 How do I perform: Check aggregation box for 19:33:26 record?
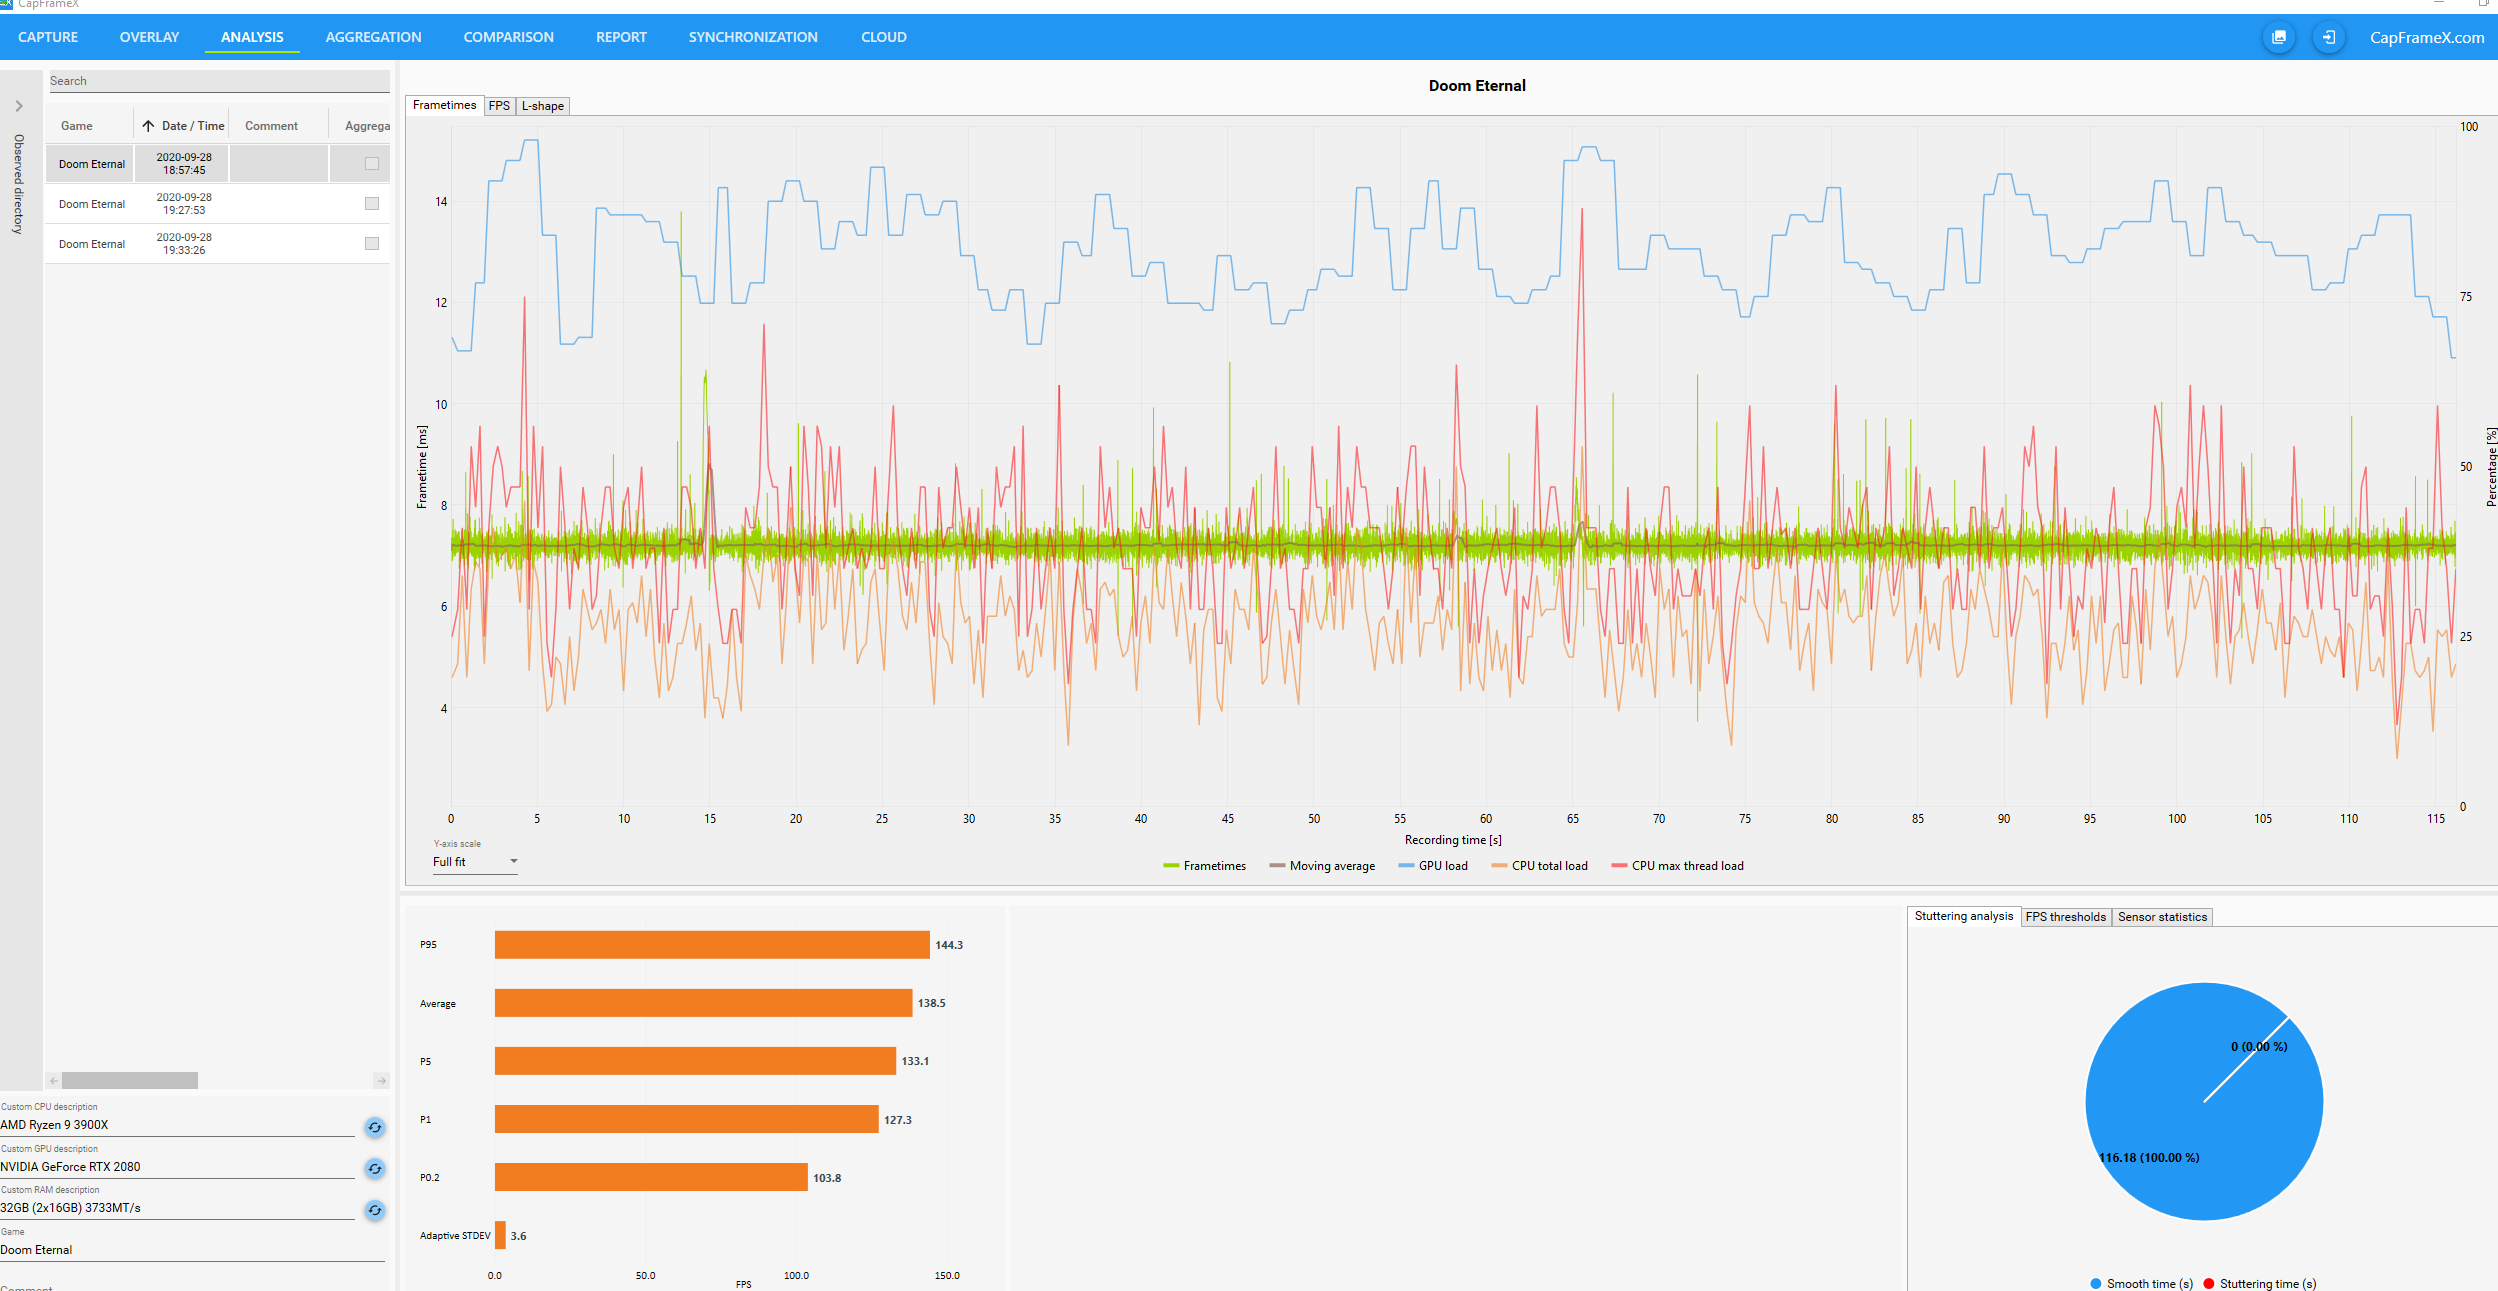(372, 243)
